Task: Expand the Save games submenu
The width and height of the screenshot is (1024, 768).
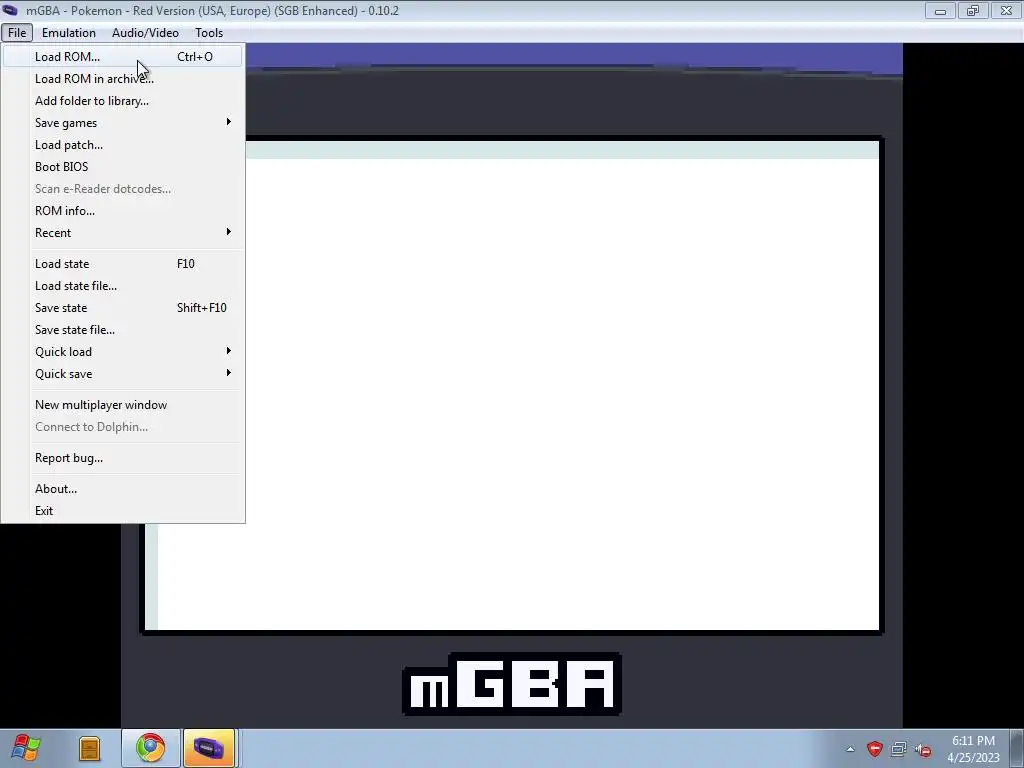Action: (x=123, y=123)
